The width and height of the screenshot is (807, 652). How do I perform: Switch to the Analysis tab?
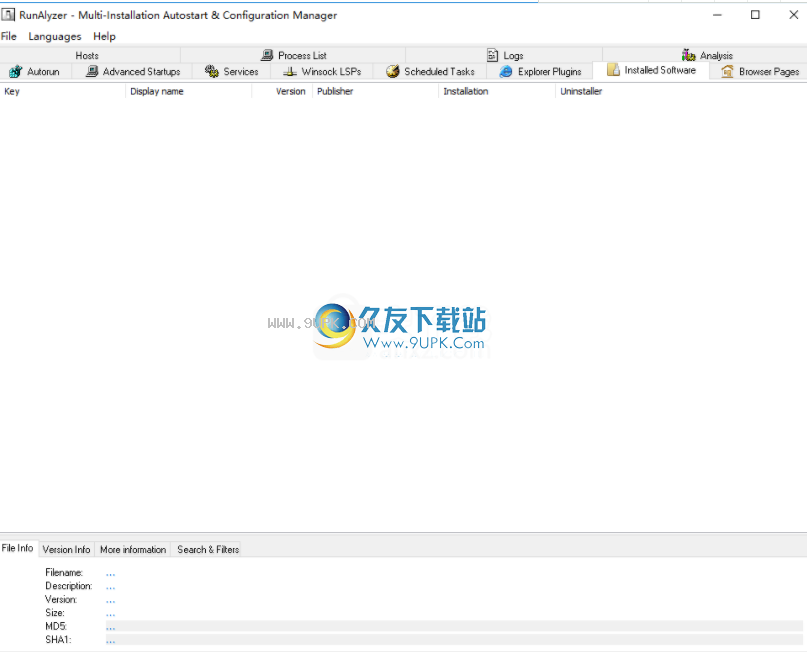click(707, 56)
